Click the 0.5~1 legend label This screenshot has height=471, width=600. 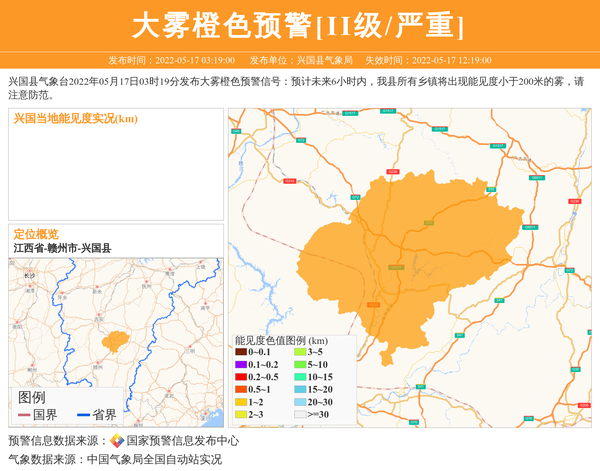(259, 390)
